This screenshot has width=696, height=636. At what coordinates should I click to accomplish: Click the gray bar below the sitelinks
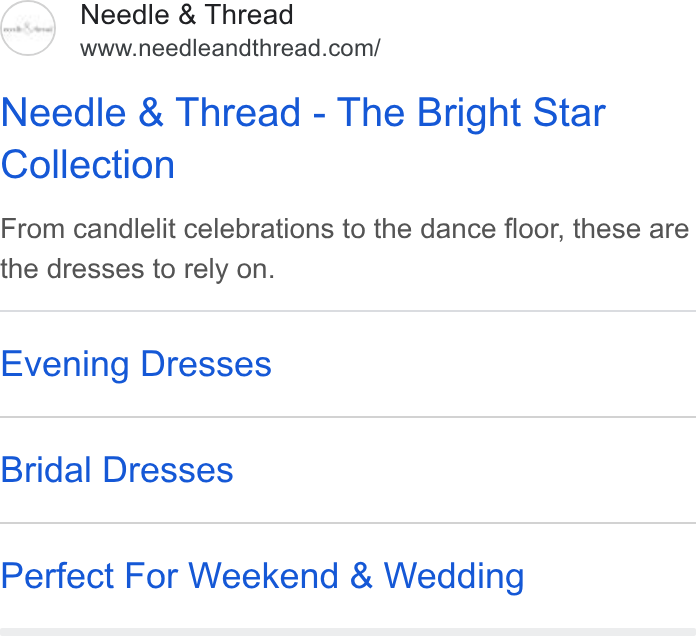coord(348,632)
